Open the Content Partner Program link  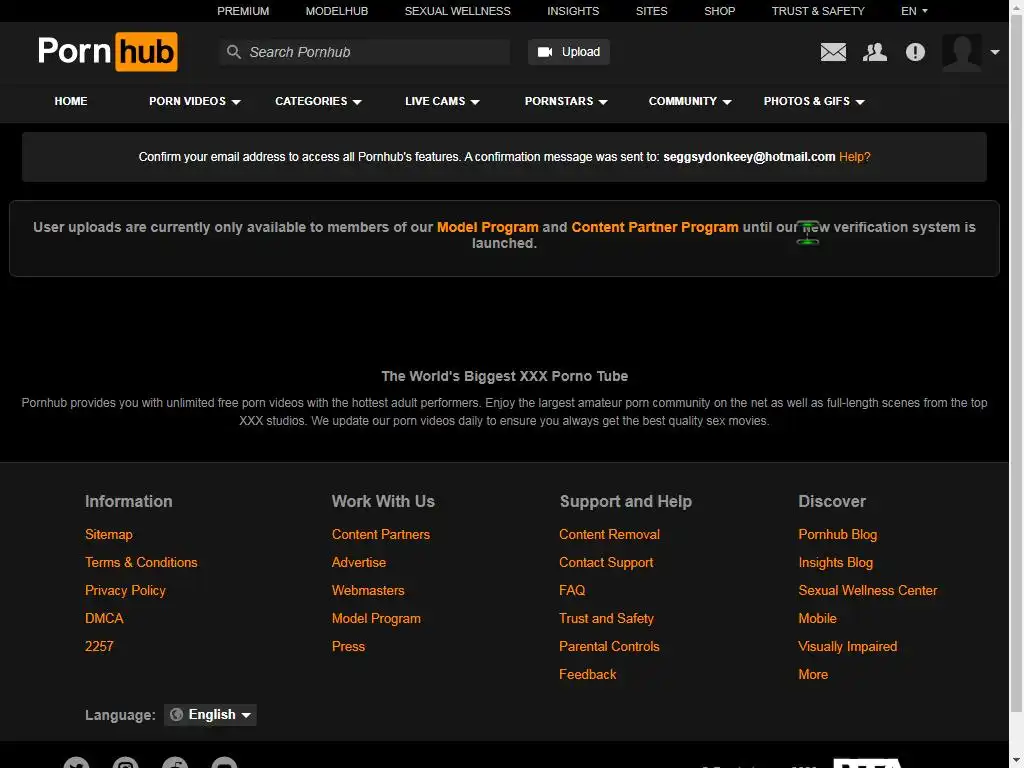[x=655, y=227]
